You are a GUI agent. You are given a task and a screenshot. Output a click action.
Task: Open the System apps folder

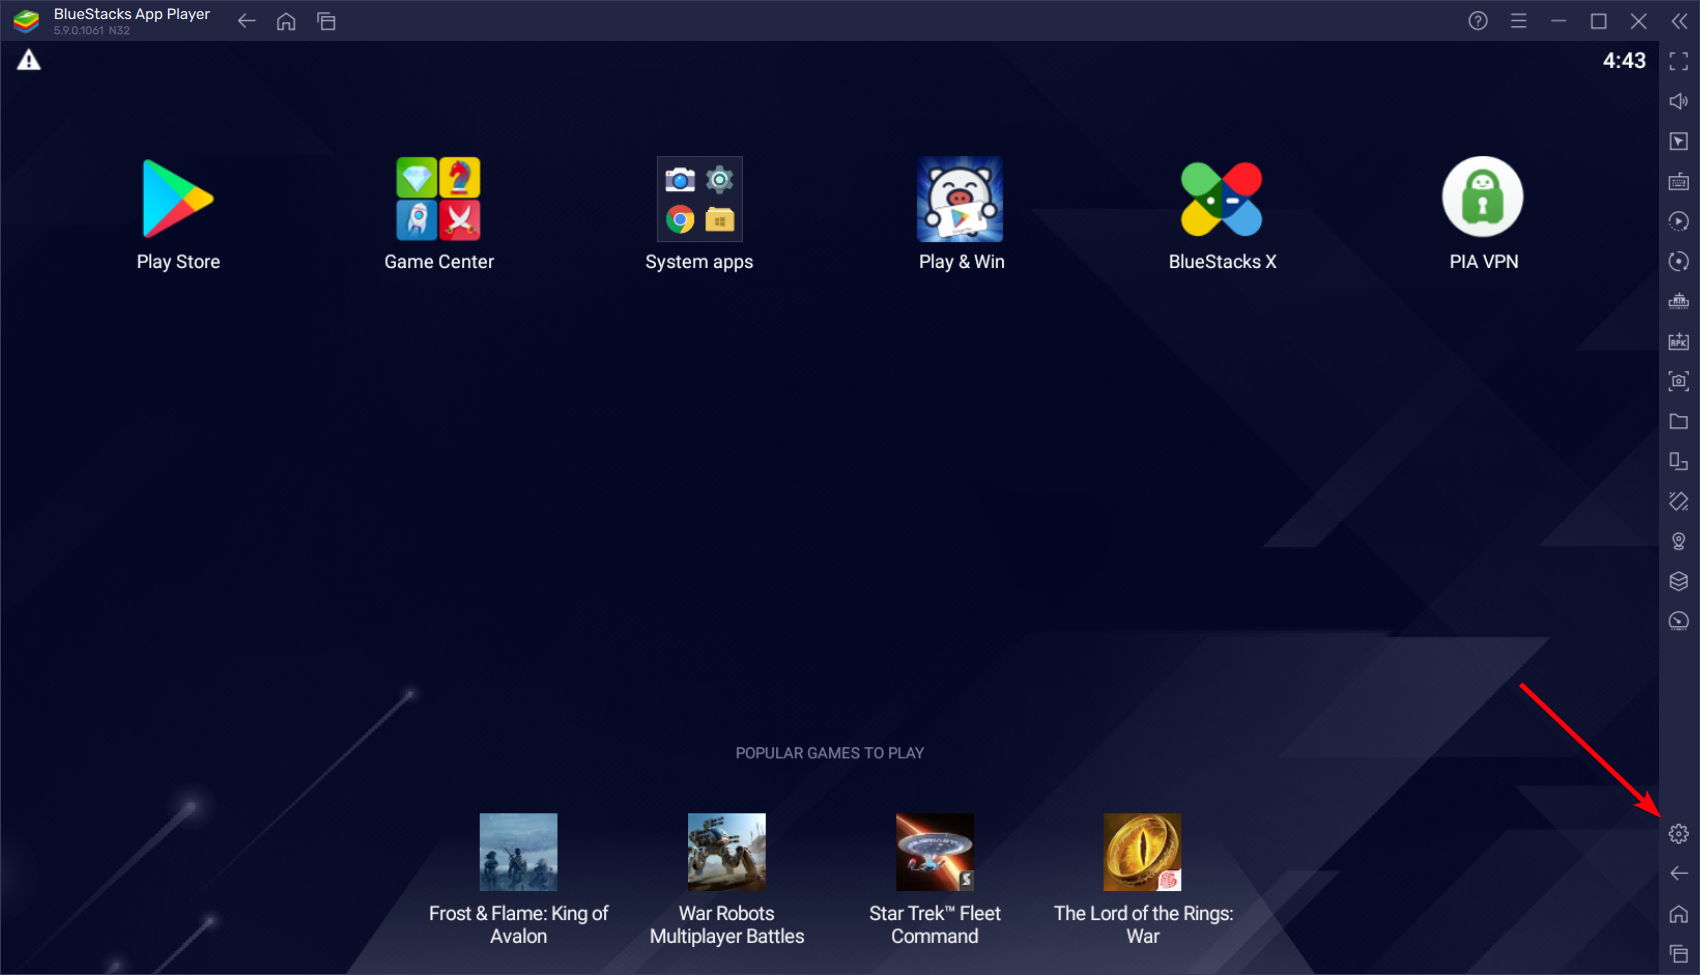(699, 199)
